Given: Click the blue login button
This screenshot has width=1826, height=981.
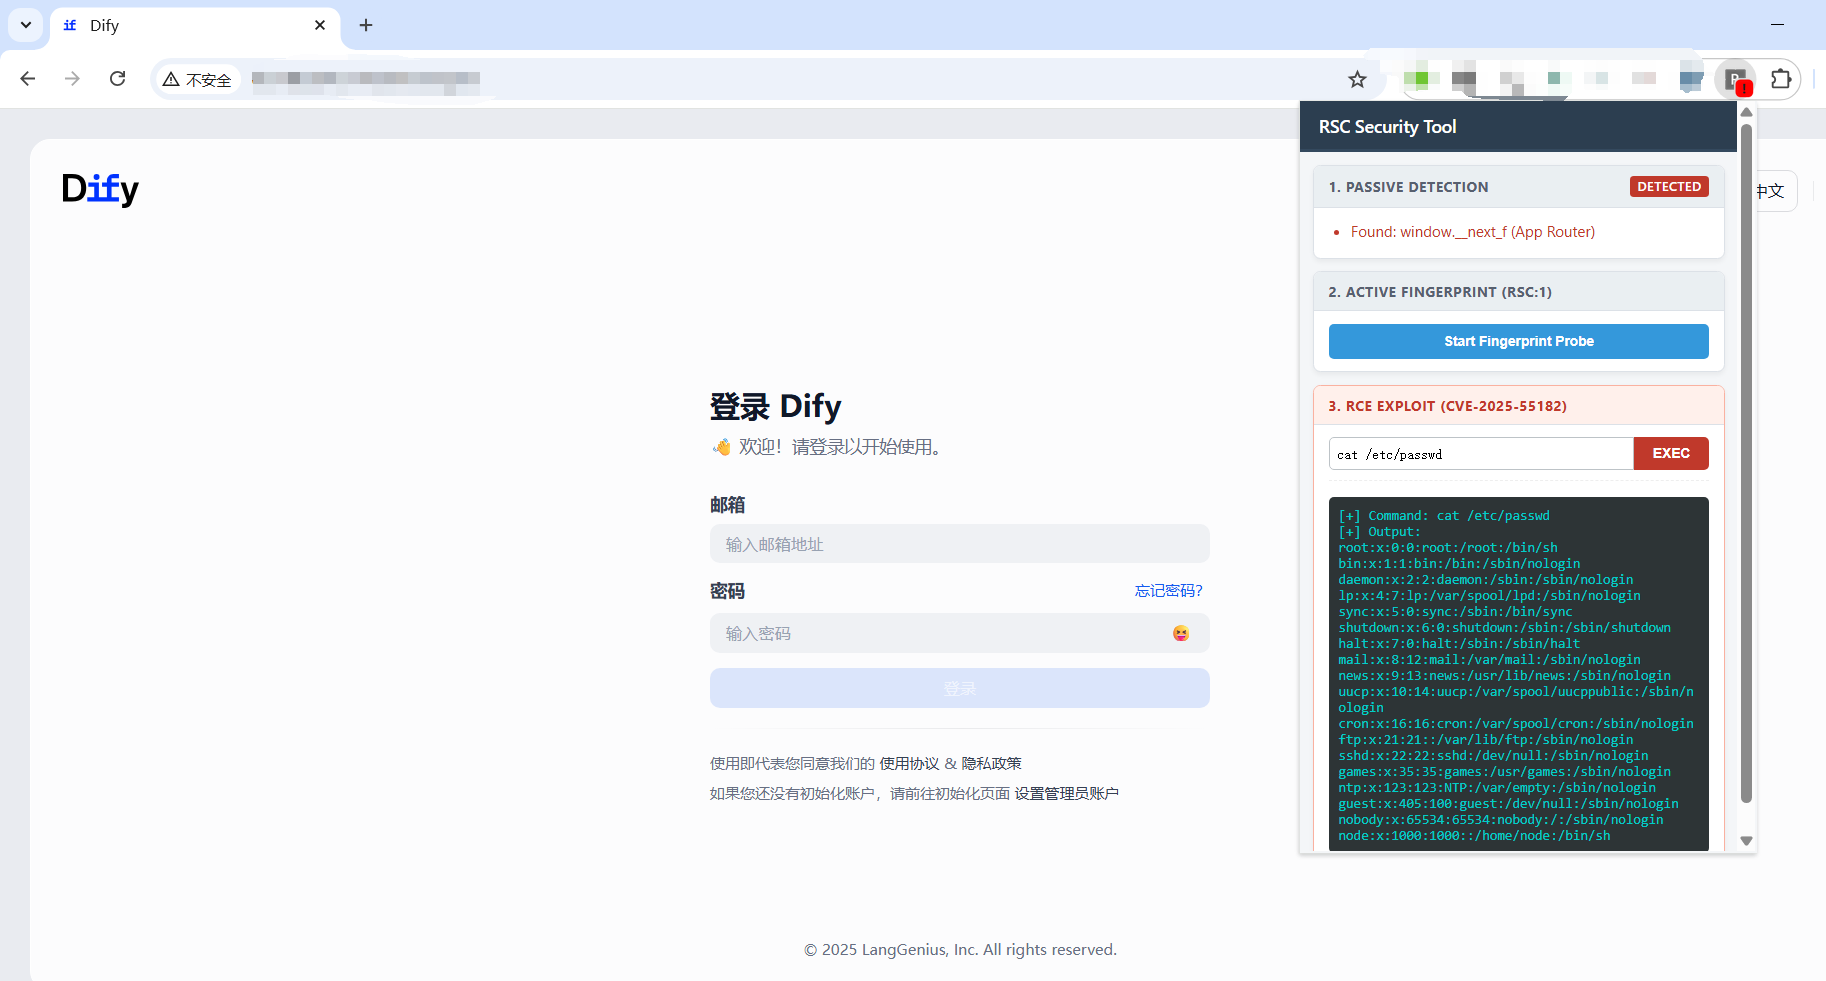Looking at the screenshot, I should pos(959,688).
